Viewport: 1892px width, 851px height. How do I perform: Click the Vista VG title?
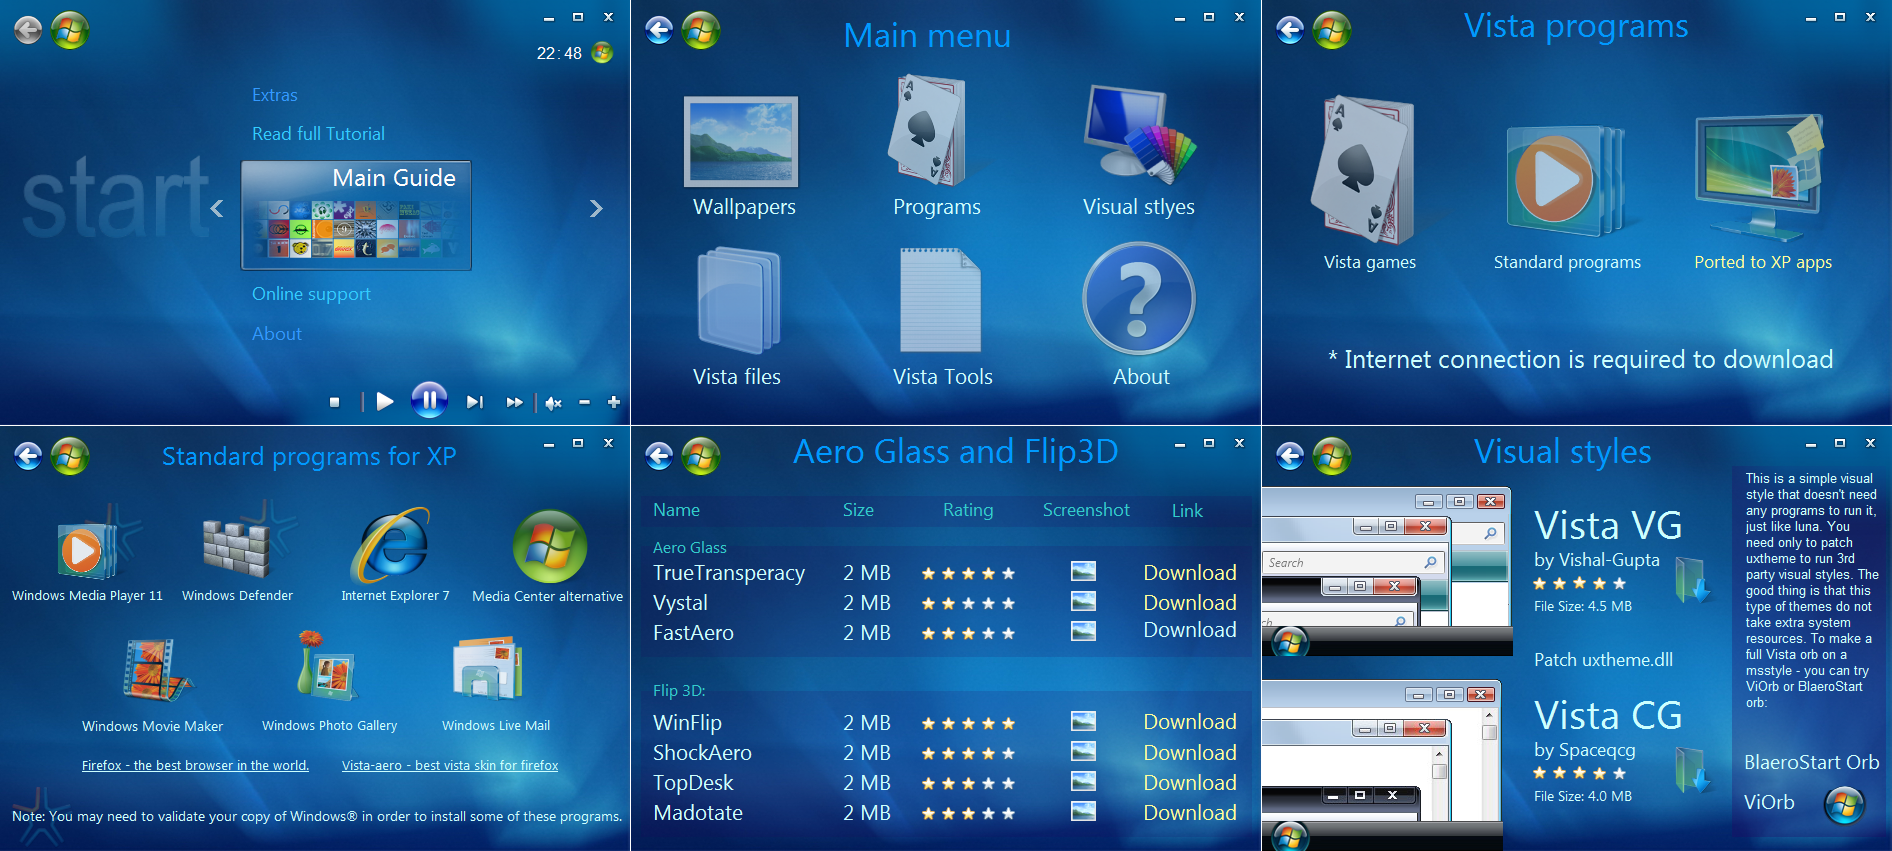point(1608,525)
